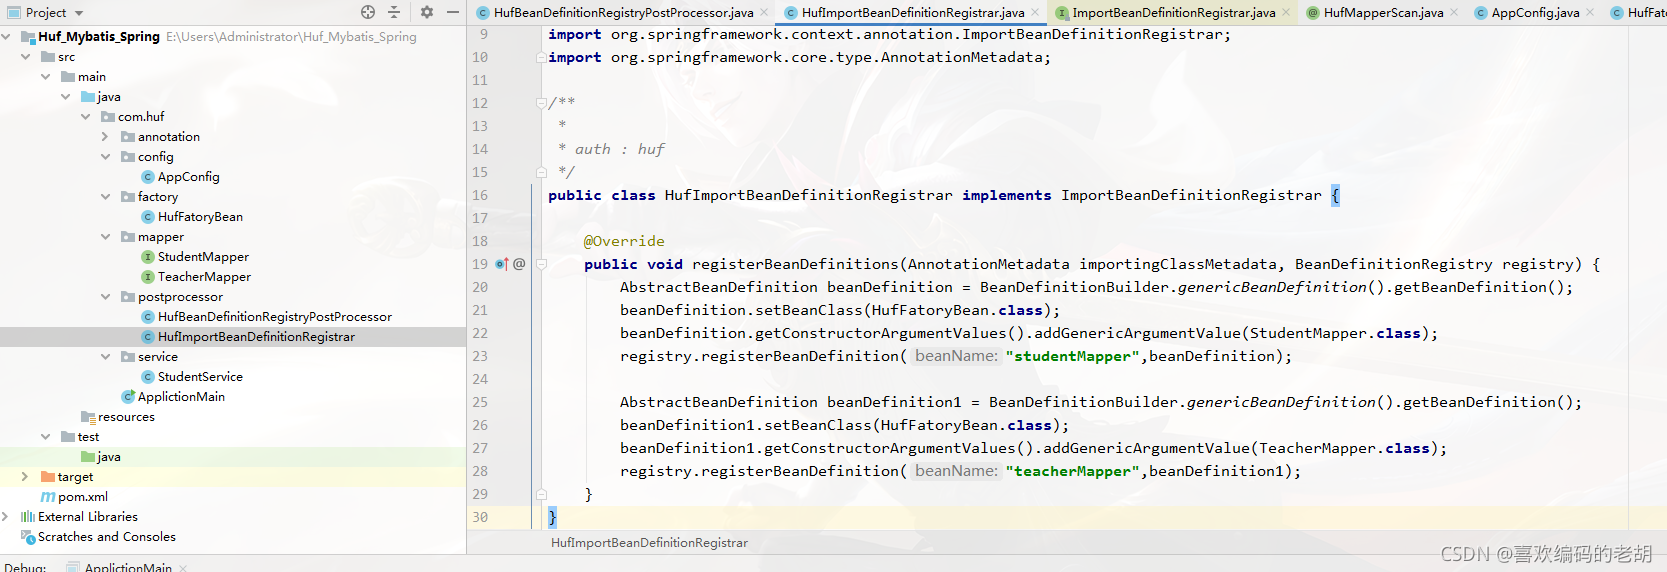Close the HufMapperScan.java tab
The image size is (1667, 572).
click(x=1453, y=12)
